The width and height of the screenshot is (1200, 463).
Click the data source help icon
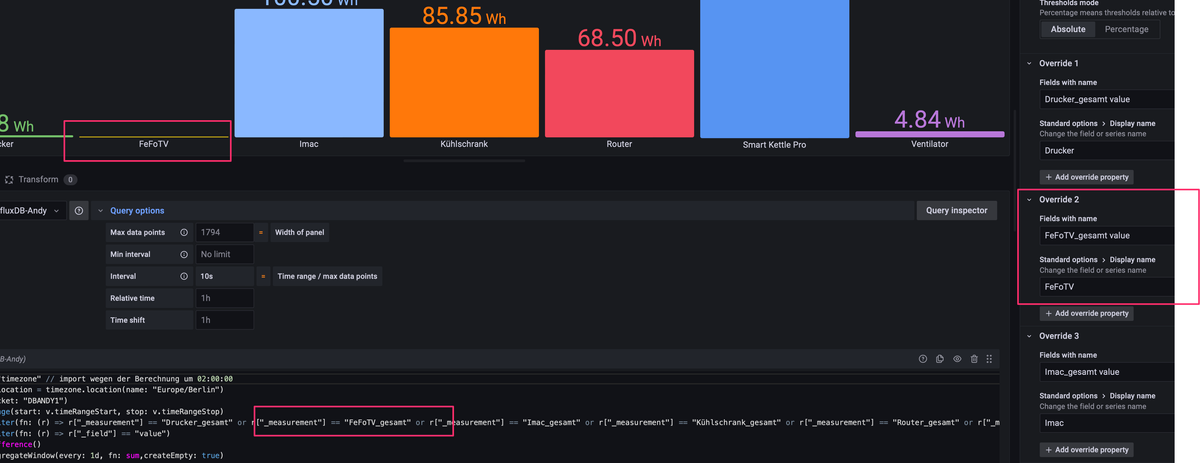click(x=79, y=211)
